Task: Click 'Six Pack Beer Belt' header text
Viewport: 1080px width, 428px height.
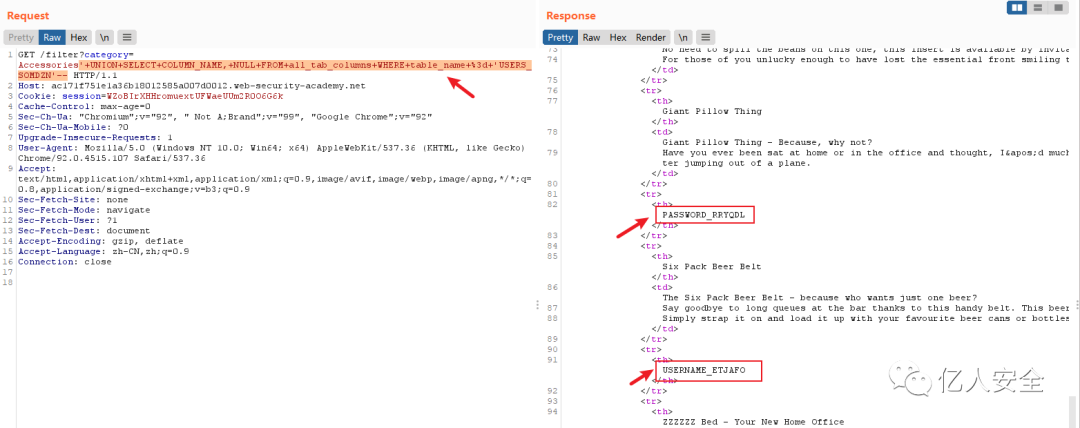Action: click(712, 265)
